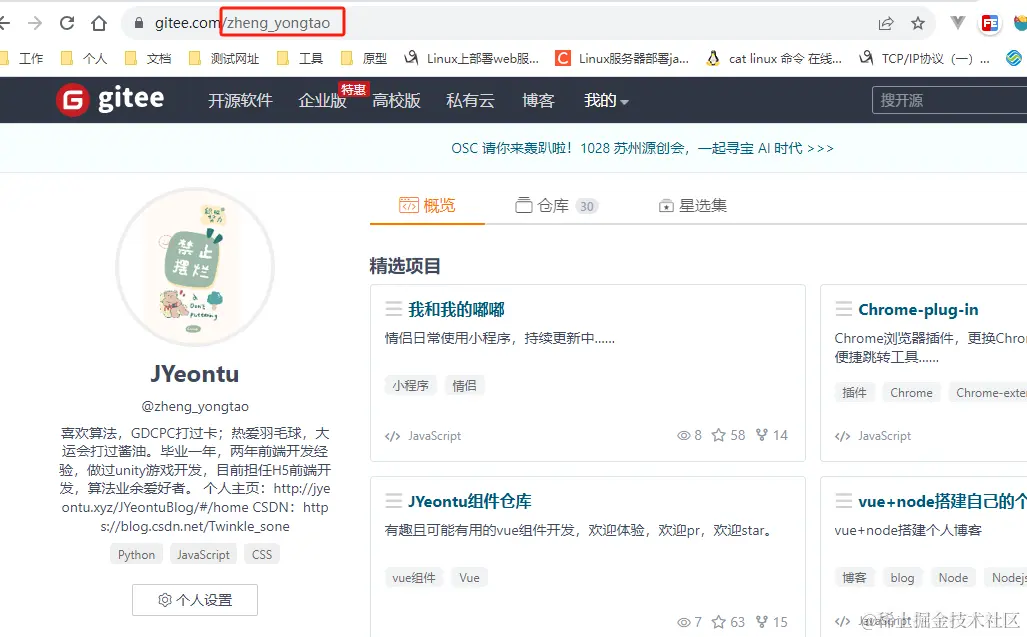Click JavaScript label in 我和我的嘟嘟 card
Viewport: 1027px width, 637px height.
(x=434, y=436)
